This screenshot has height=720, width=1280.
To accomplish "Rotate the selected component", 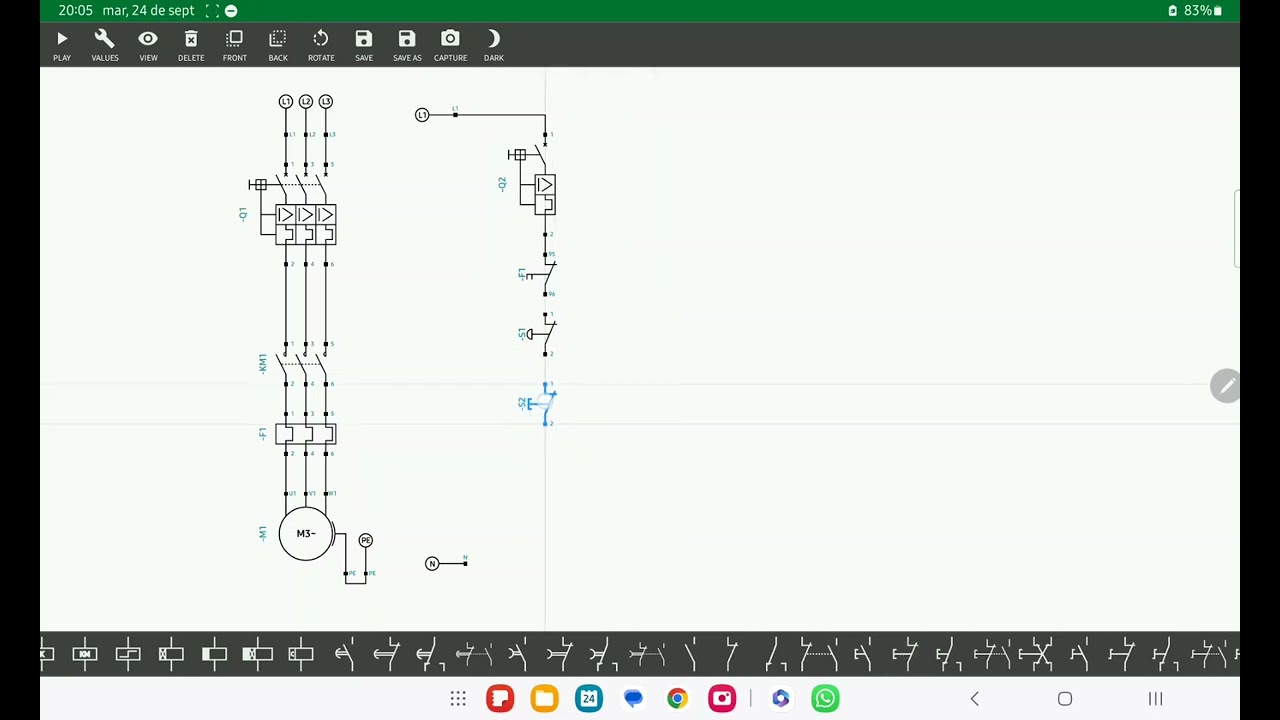I will 321,45.
